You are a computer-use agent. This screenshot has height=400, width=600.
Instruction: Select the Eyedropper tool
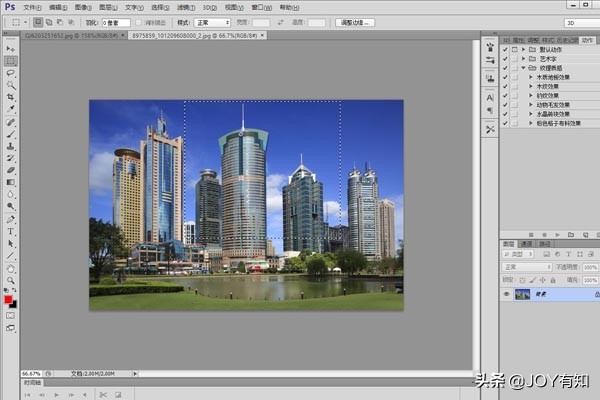10,109
